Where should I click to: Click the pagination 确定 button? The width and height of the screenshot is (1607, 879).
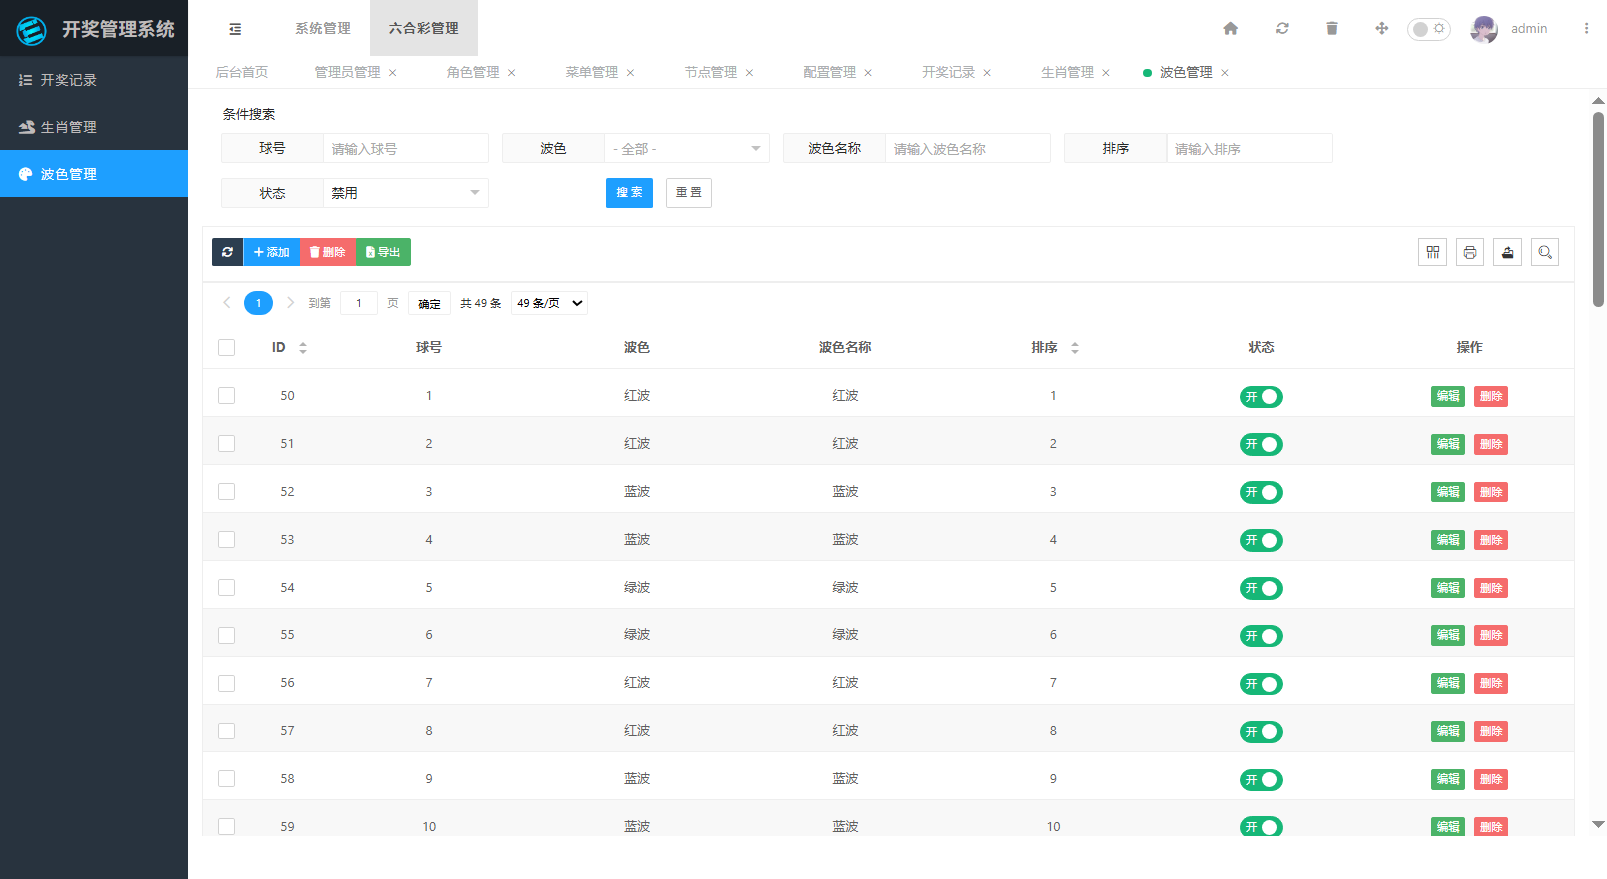coord(429,303)
